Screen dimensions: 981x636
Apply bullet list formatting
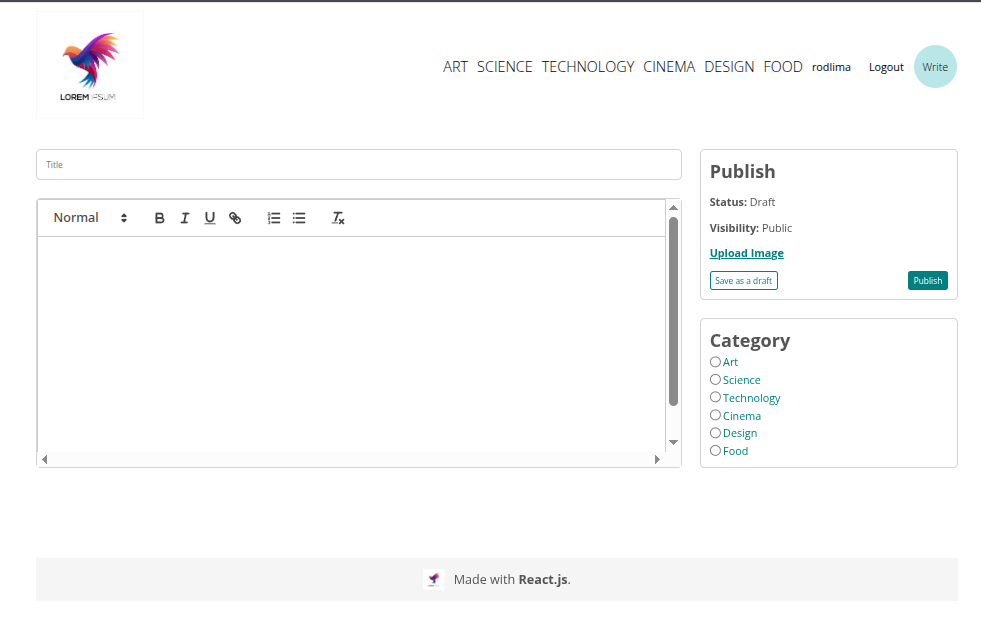299,218
